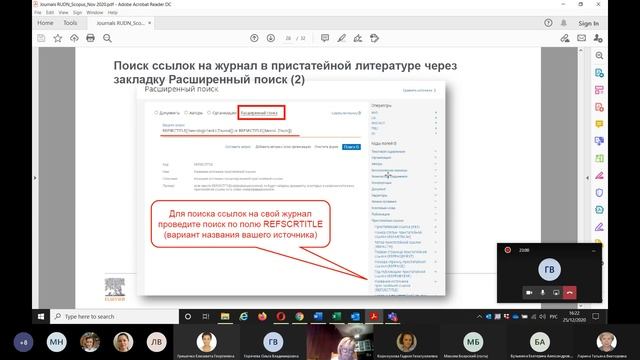The width and height of the screenshot is (640, 360).
Task: Open the Help menu
Action: (x=113, y=13)
